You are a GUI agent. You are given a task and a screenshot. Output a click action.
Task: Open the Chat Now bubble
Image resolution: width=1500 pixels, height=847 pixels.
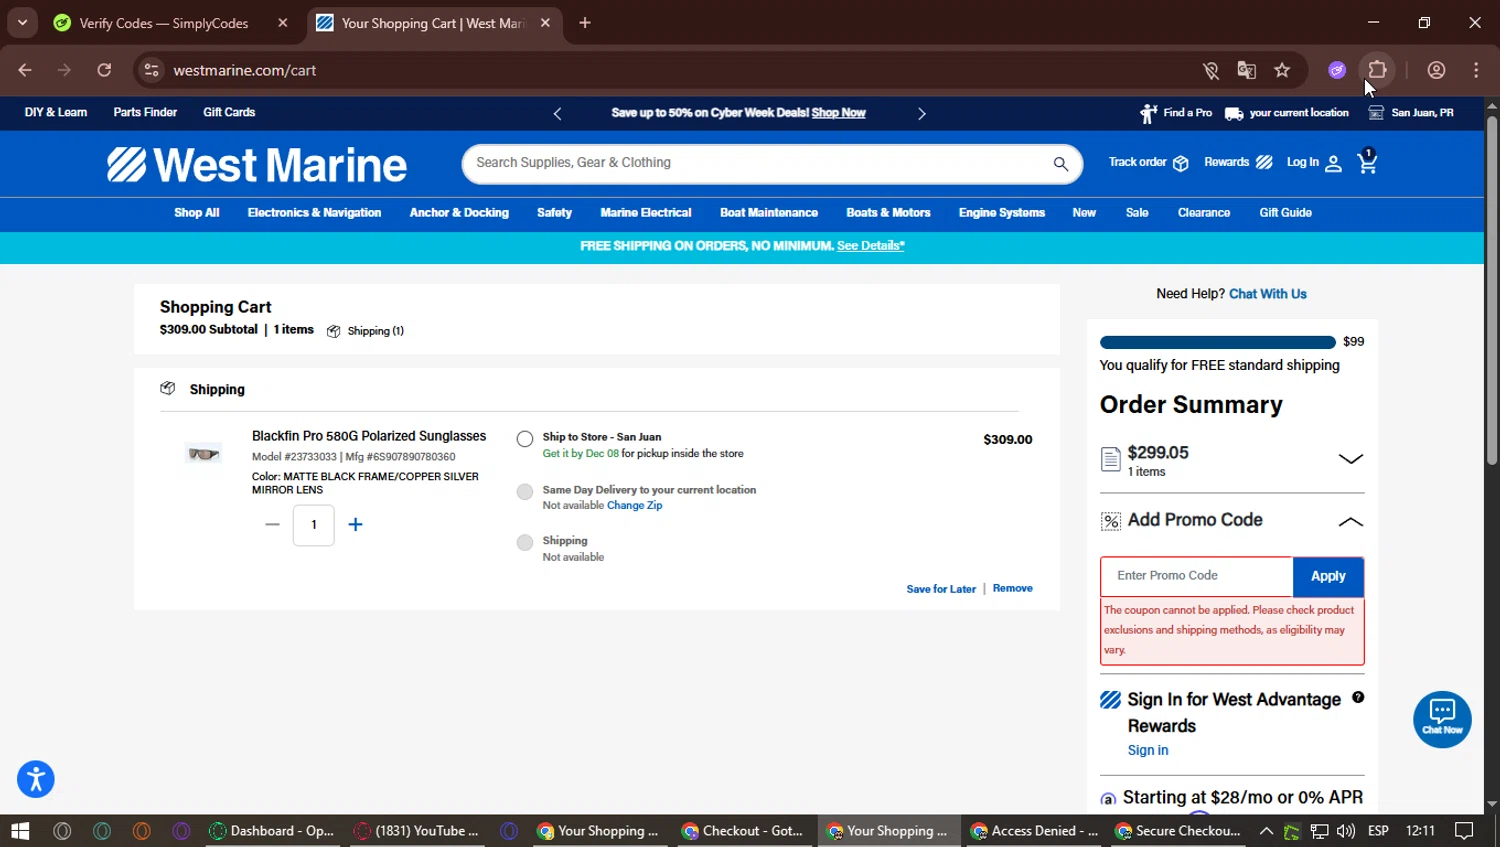[x=1442, y=719]
